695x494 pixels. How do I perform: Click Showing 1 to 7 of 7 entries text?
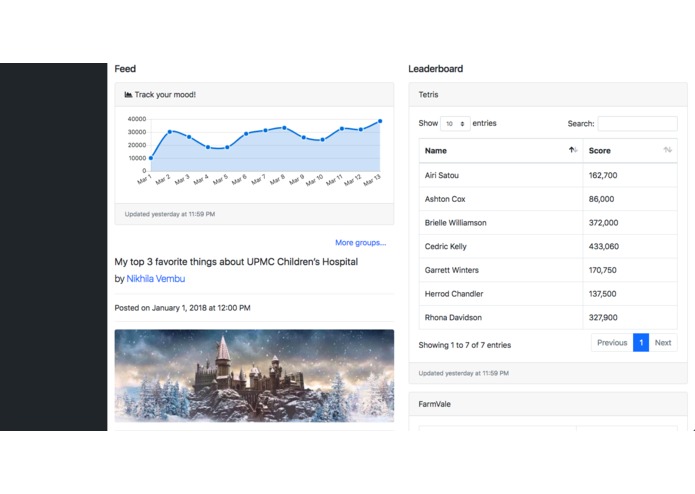click(465, 345)
